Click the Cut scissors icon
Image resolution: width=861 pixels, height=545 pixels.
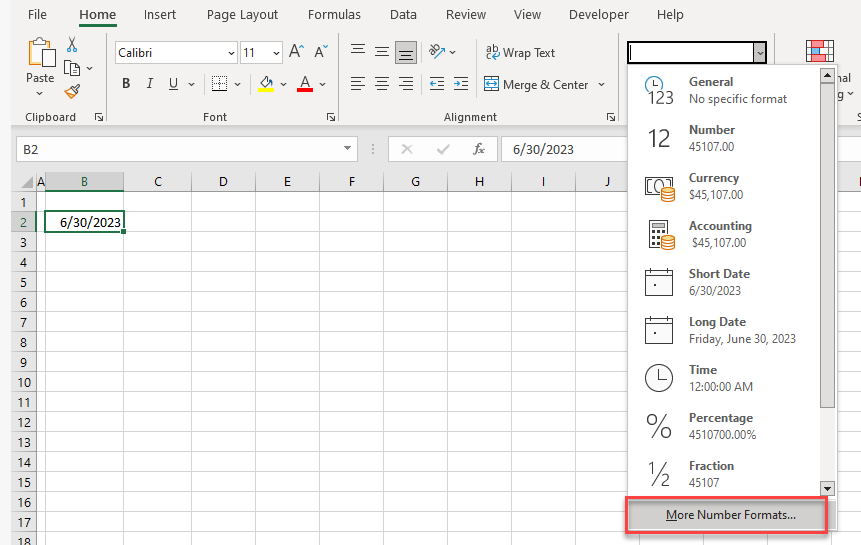tap(72, 44)
